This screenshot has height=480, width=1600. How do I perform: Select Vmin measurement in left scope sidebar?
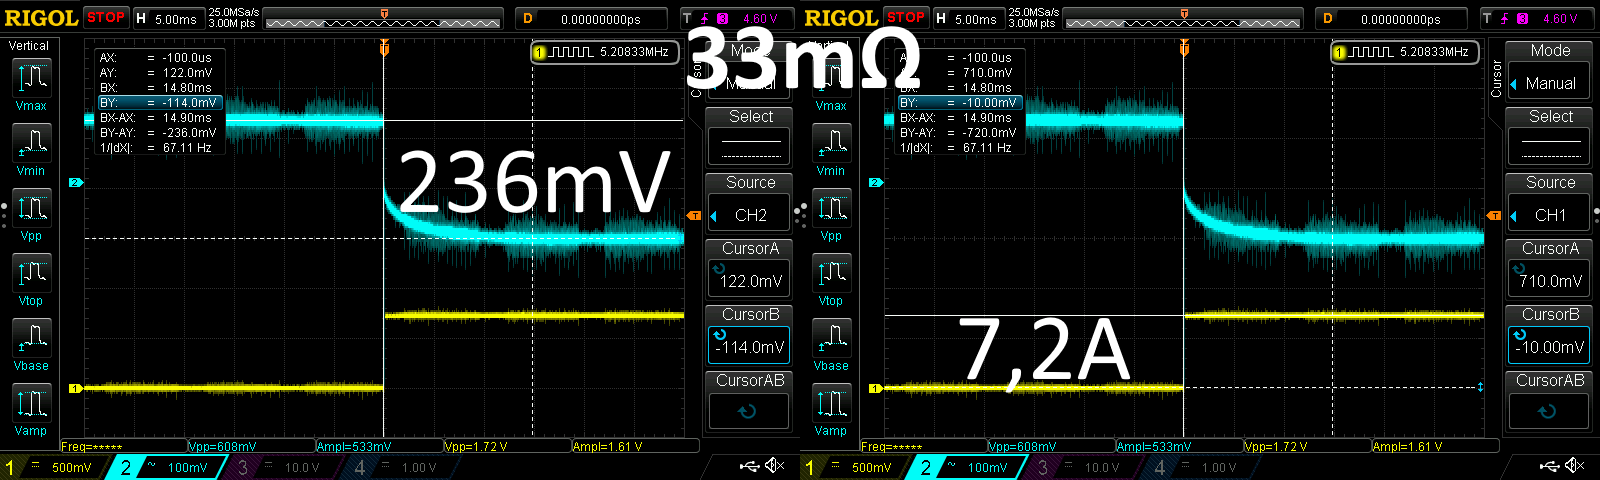31,150
